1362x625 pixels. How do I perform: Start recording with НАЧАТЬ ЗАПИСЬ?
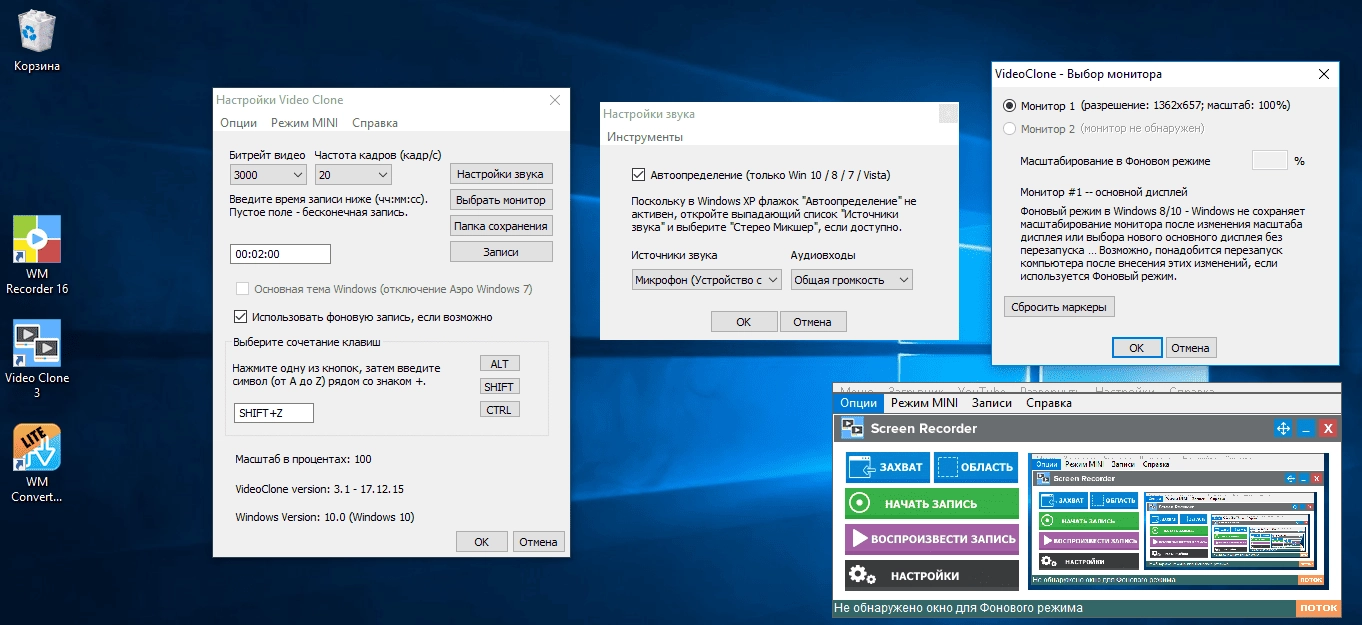pyautogui.click(x=932, y=503)
